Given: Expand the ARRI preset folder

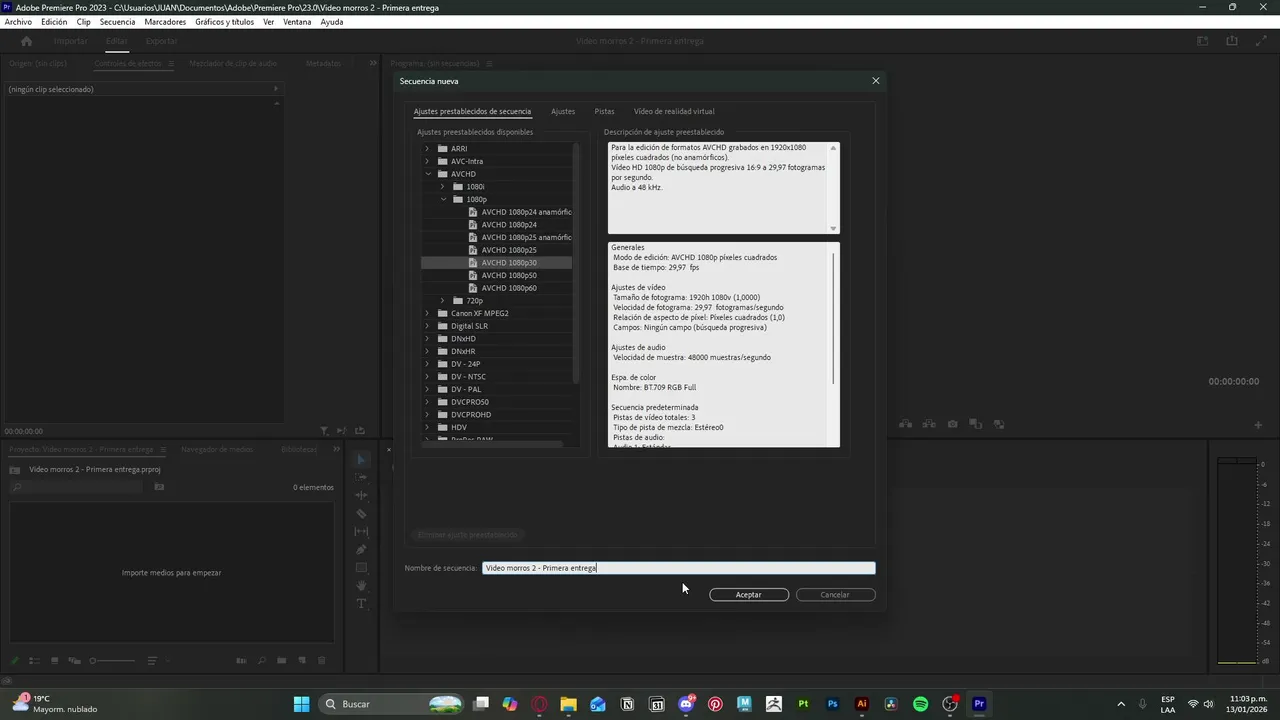Looking at the screenshot, I should point(427,149).
